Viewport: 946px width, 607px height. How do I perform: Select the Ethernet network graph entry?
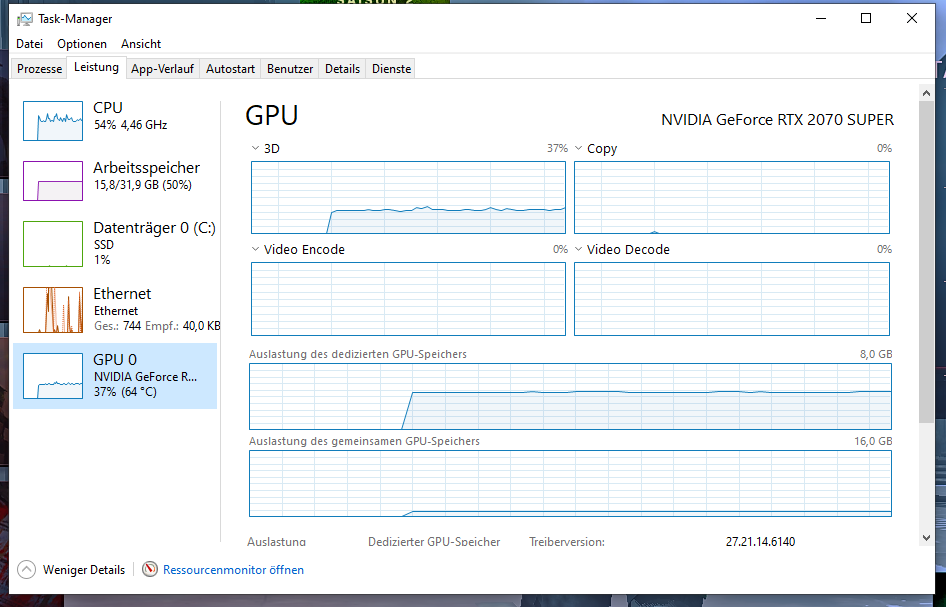coord(53,310)
